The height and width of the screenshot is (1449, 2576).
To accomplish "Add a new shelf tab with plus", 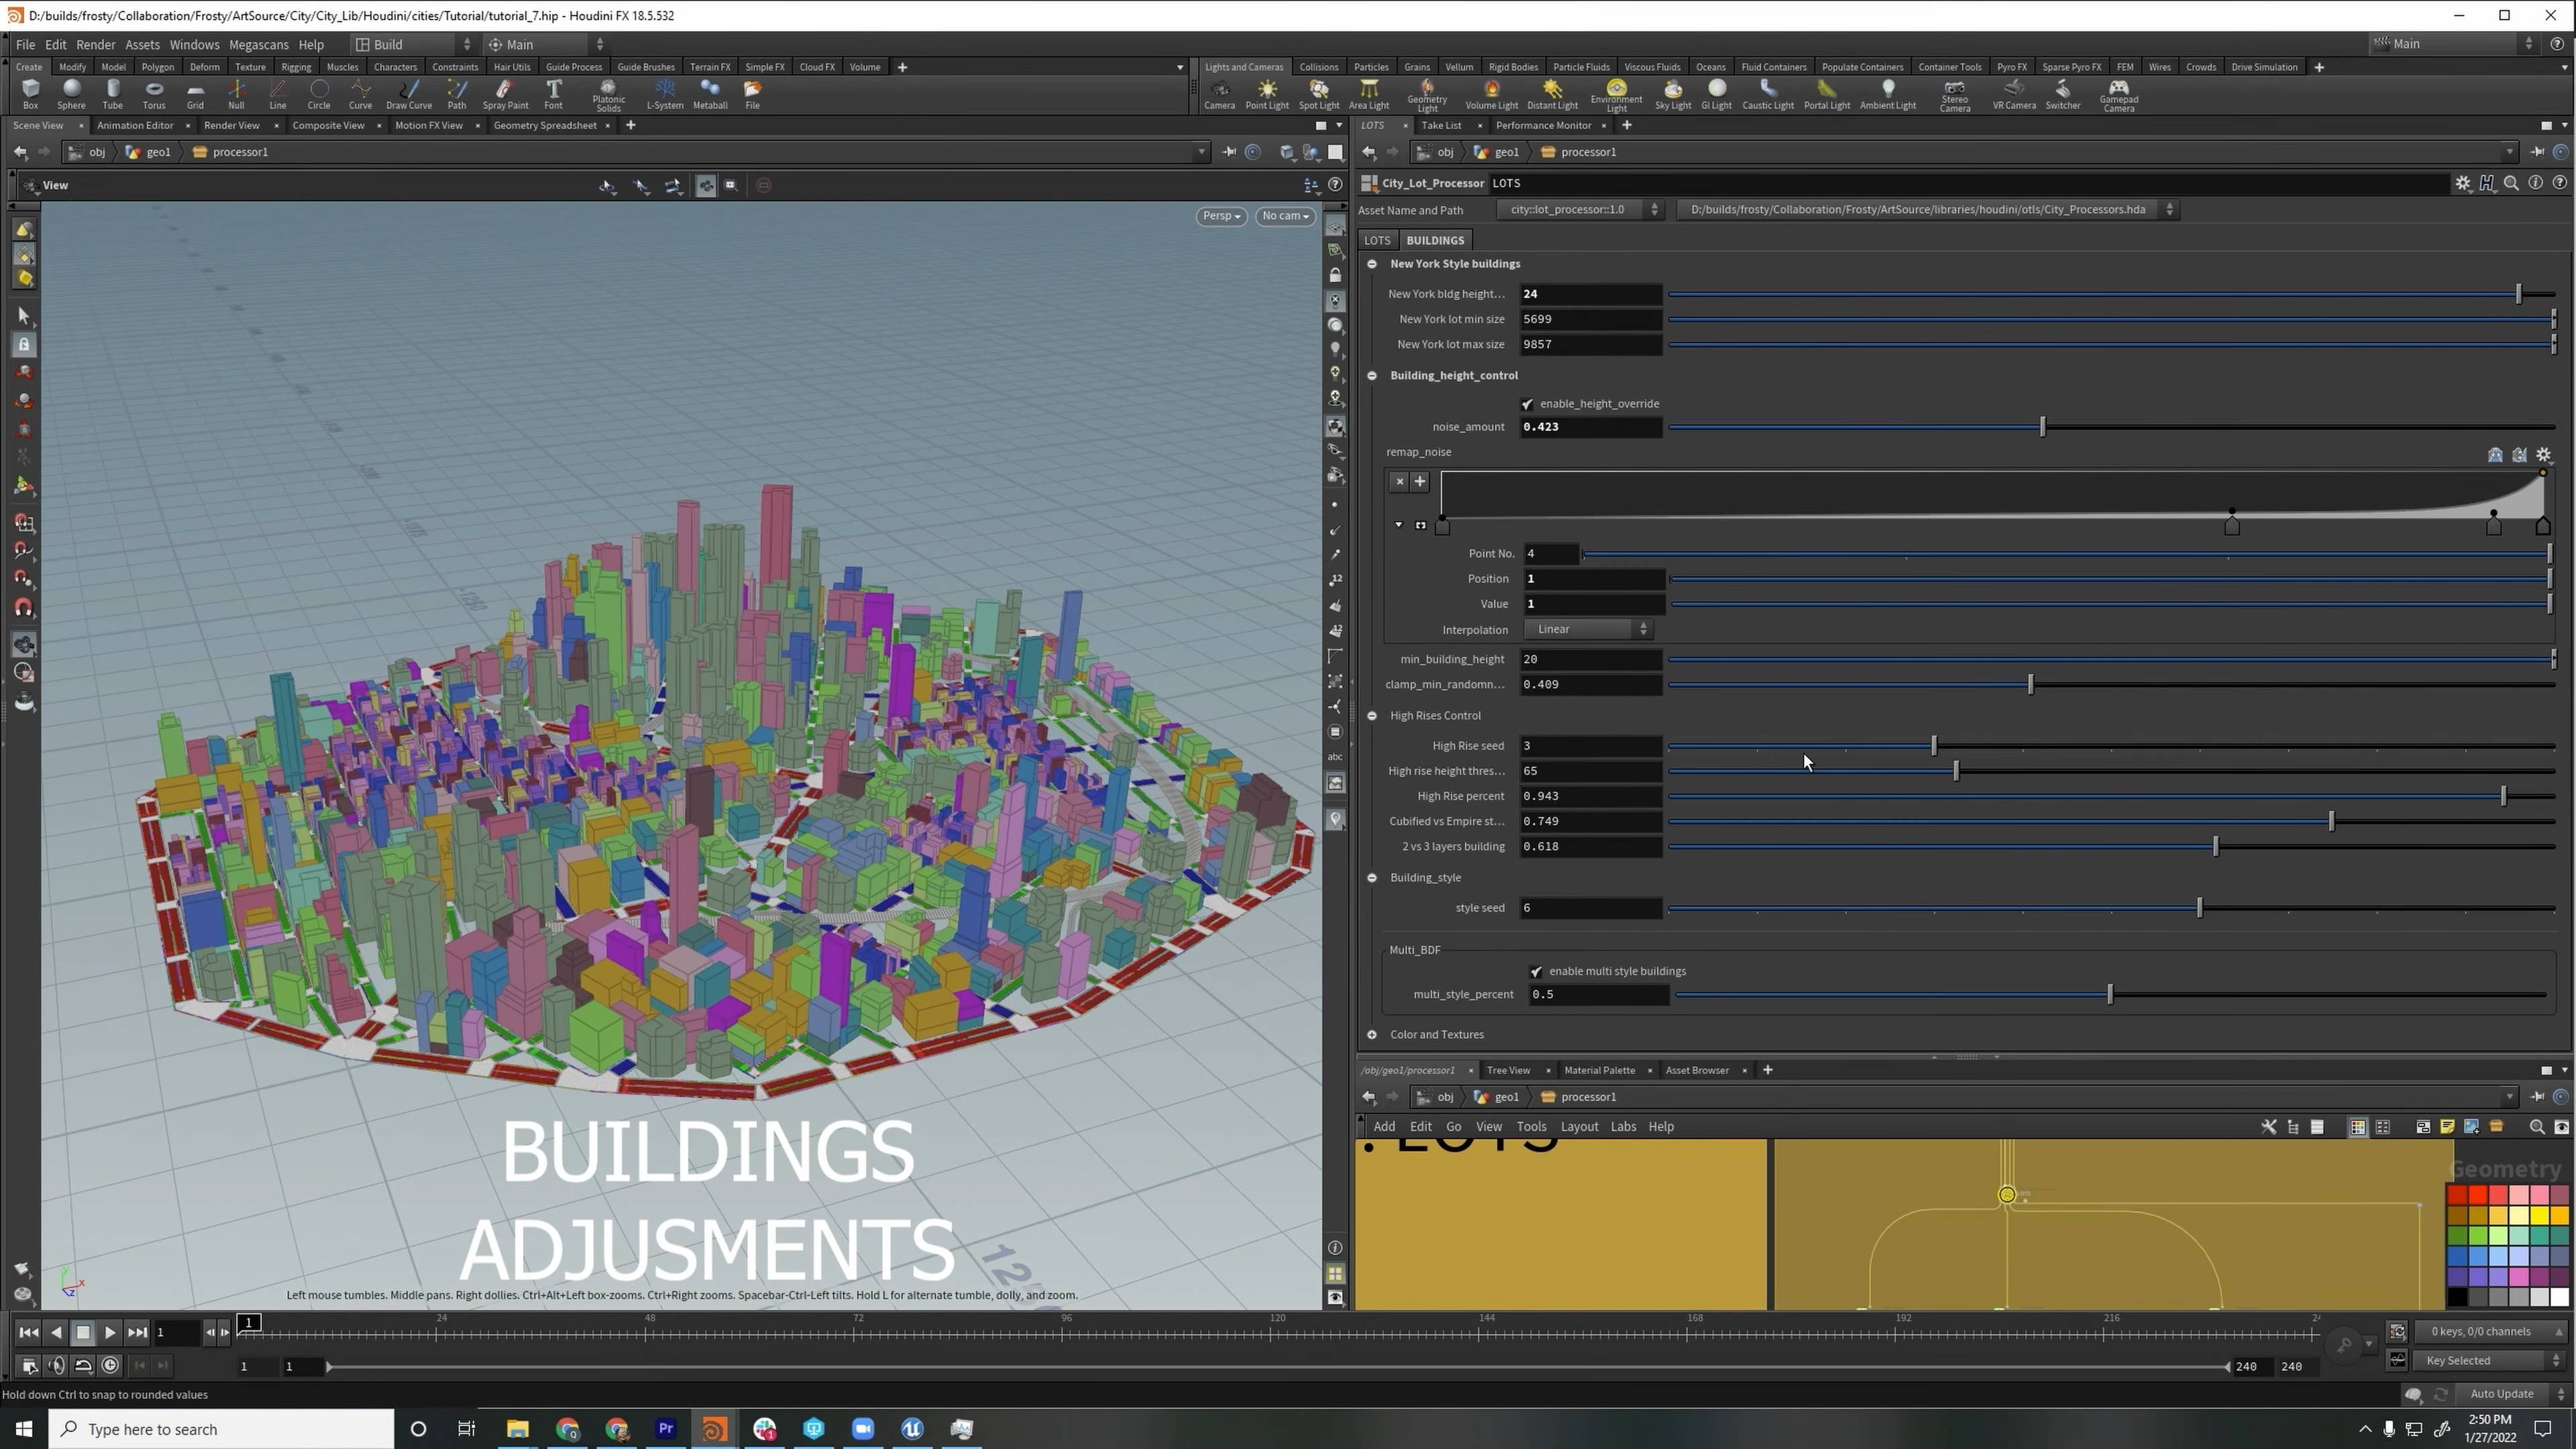I will [902, 67].
